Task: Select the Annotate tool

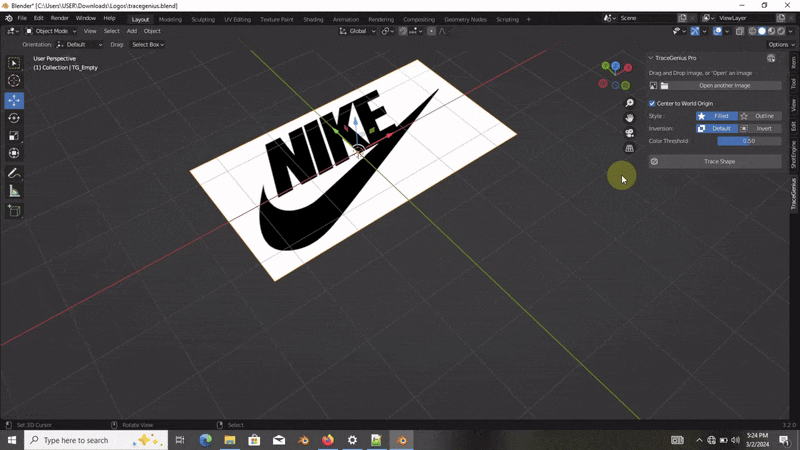Action: tap(14, 173)
